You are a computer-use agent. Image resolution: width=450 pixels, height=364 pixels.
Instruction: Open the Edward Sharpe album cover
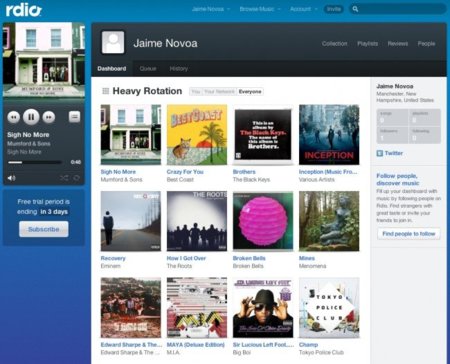pyautogui.click(x=131, y=308)
